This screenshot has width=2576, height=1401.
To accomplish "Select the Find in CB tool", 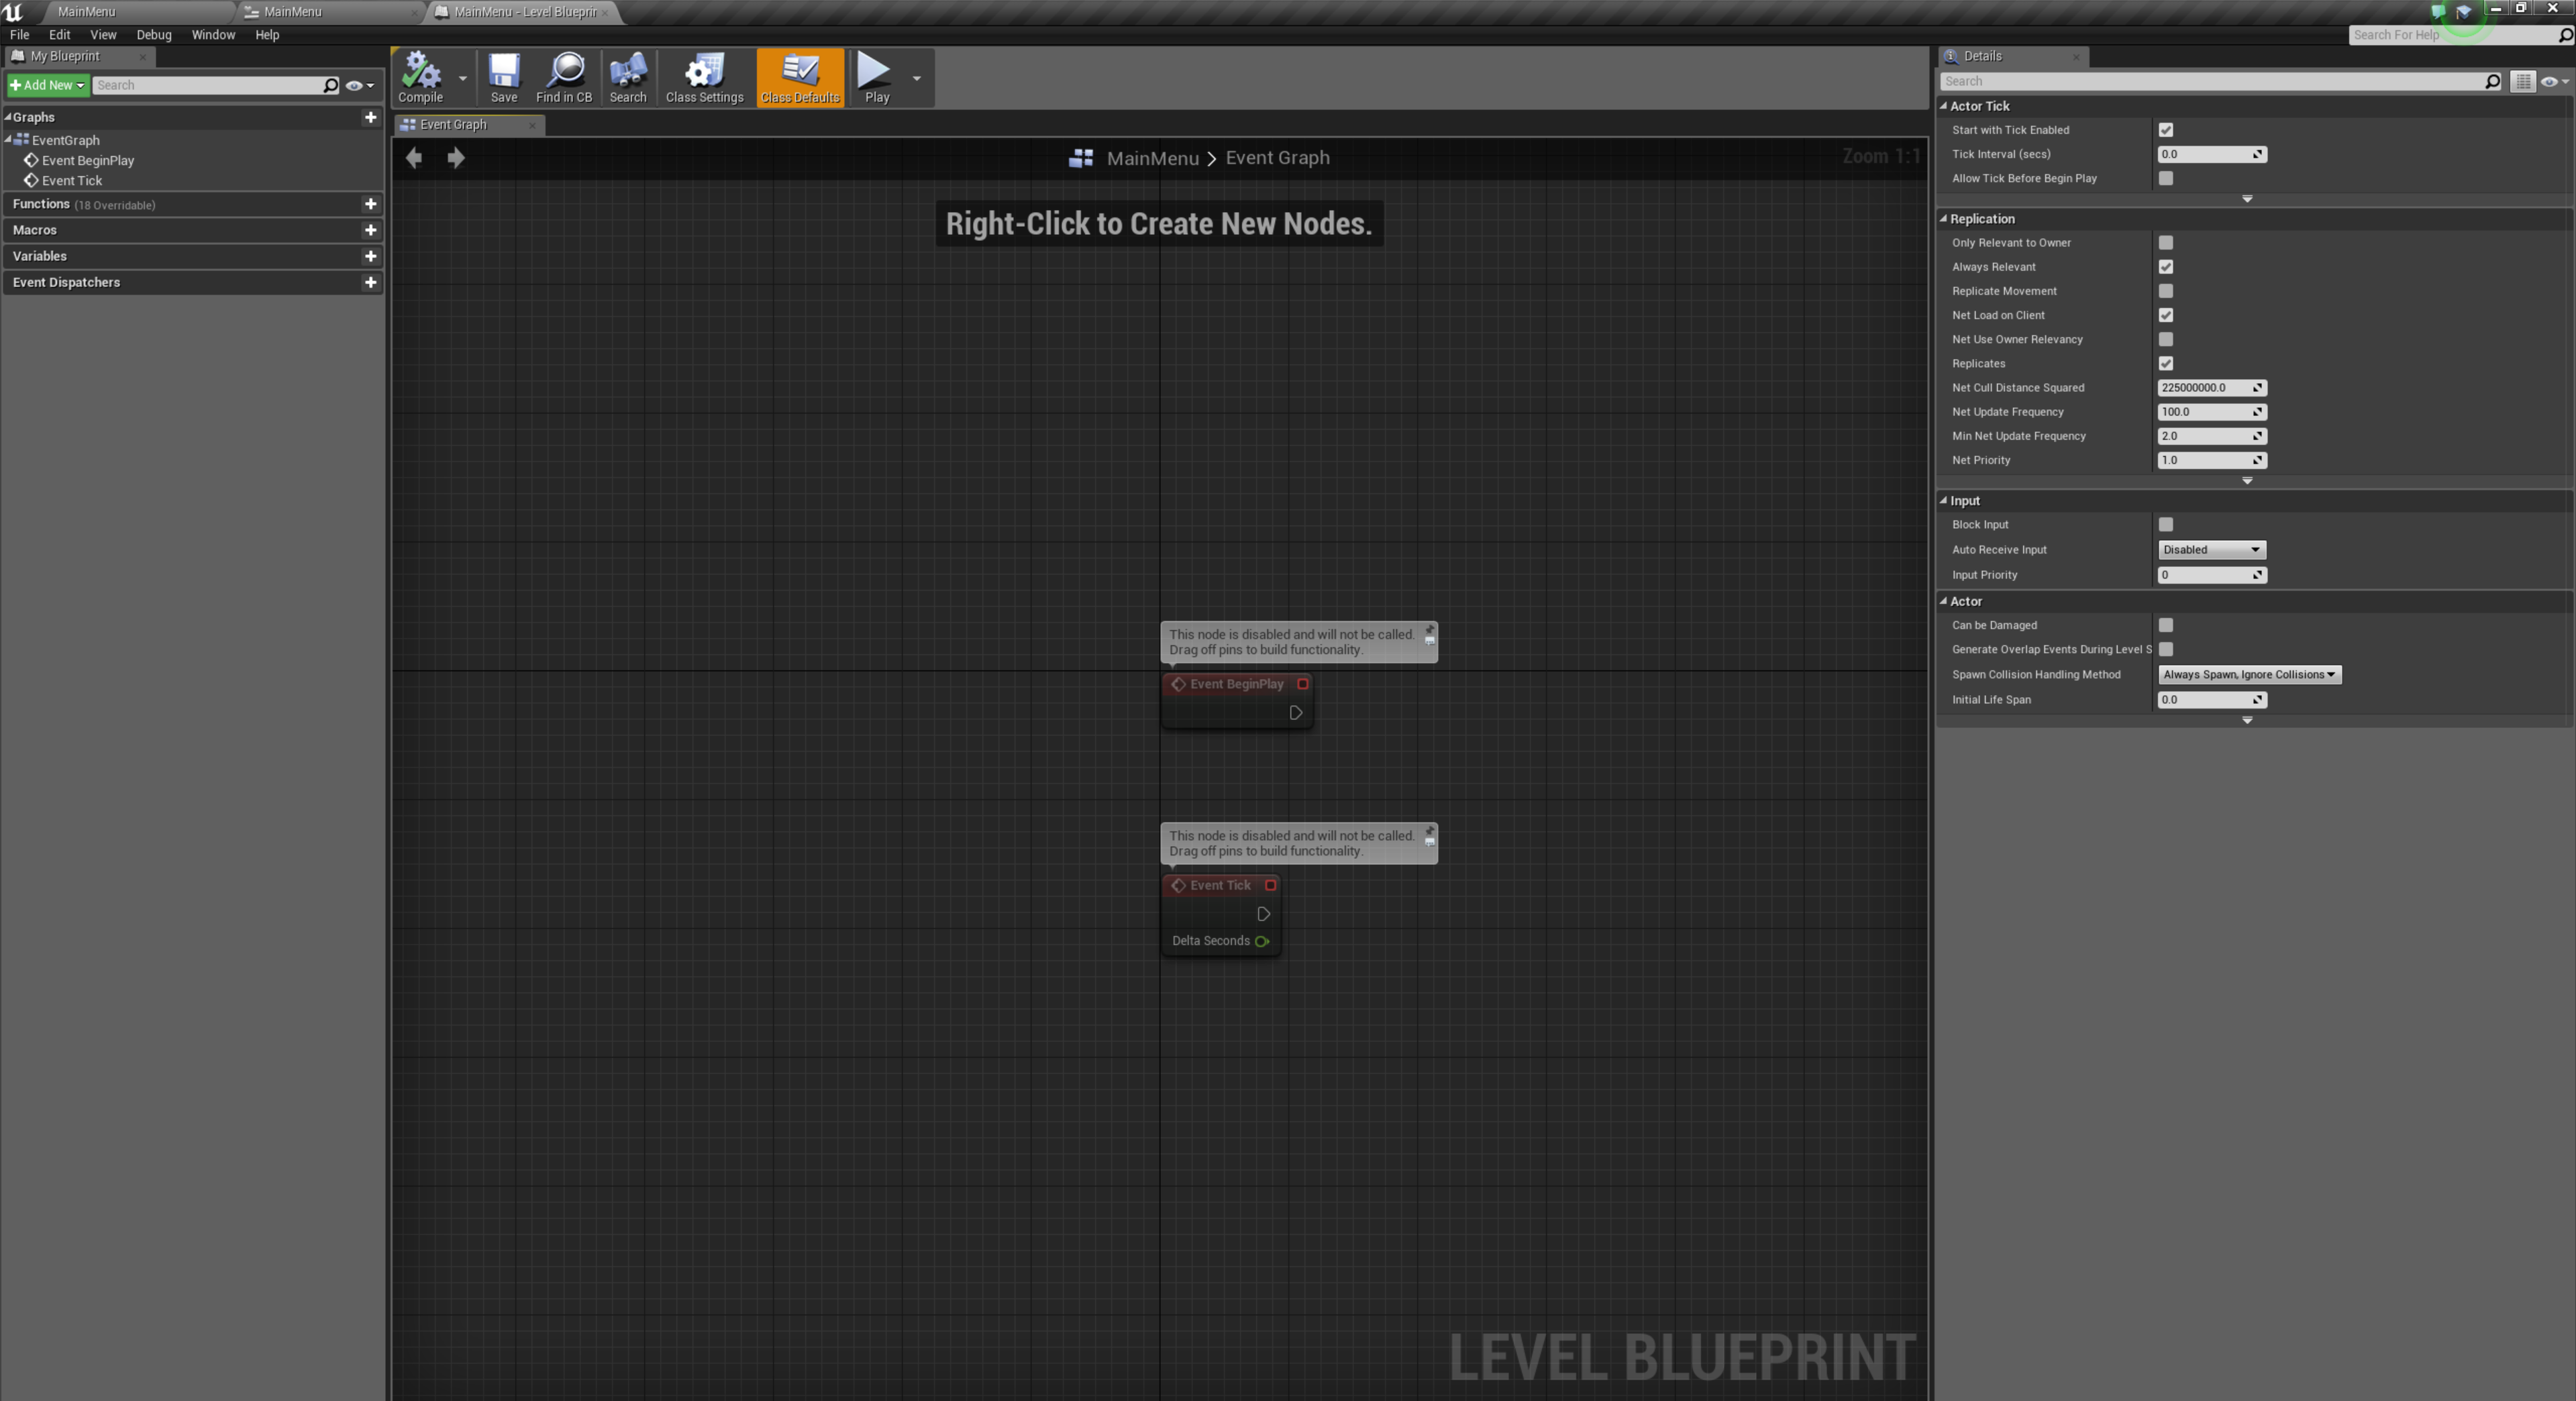I will [x=566, y=76].
